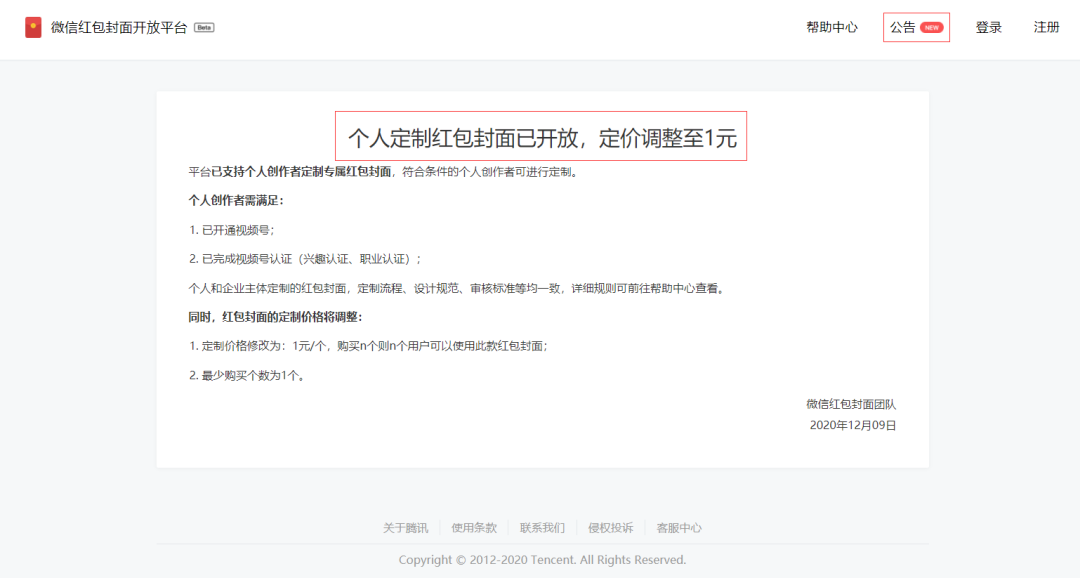1080x578 pixels.
Task: Click the bold text 已支持个人创作者定制专属红包封面
Action: pos(301,172)
